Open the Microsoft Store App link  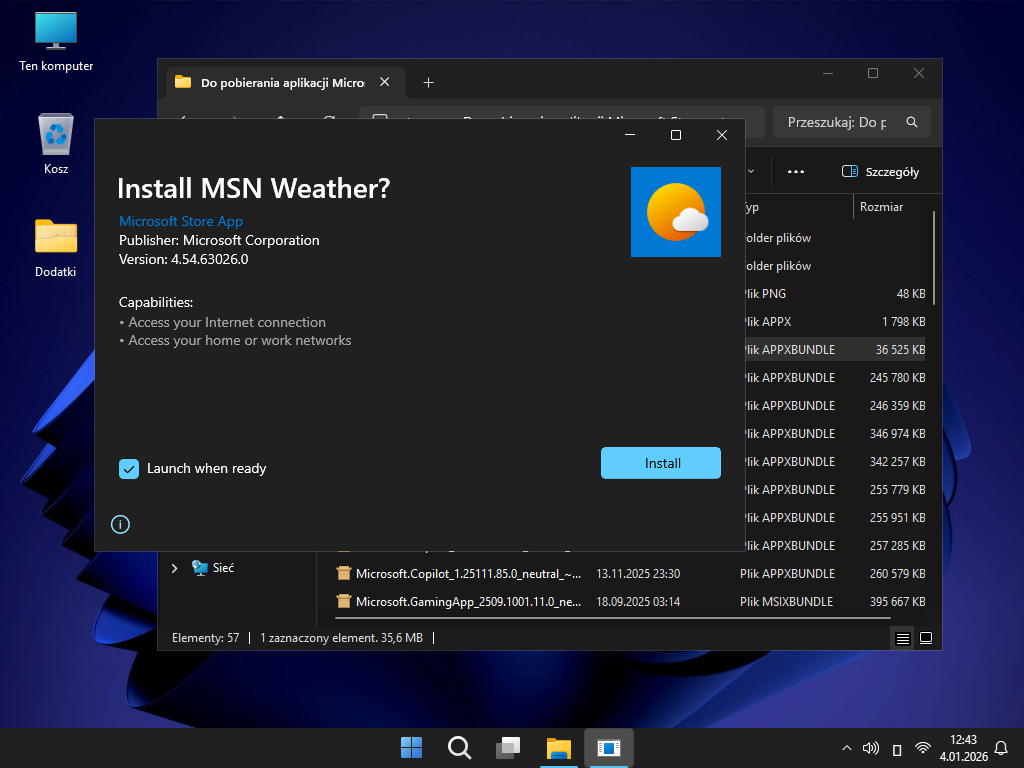point(181,221)
